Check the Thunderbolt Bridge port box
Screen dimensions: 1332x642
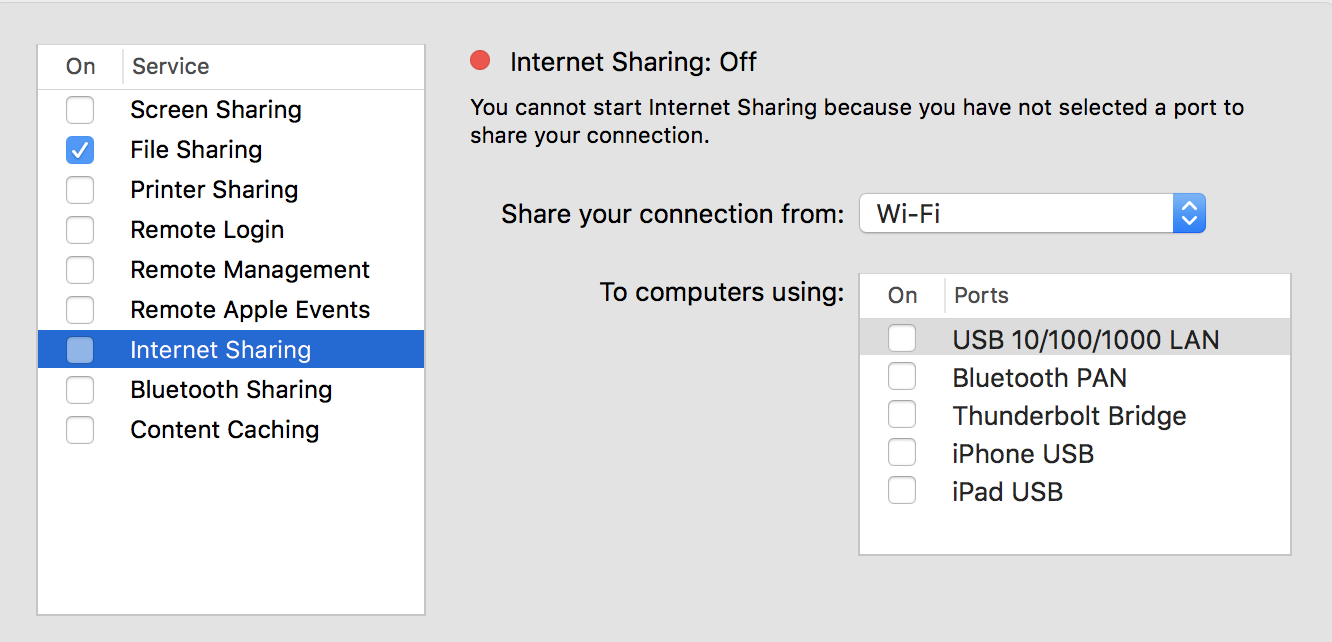902,415
